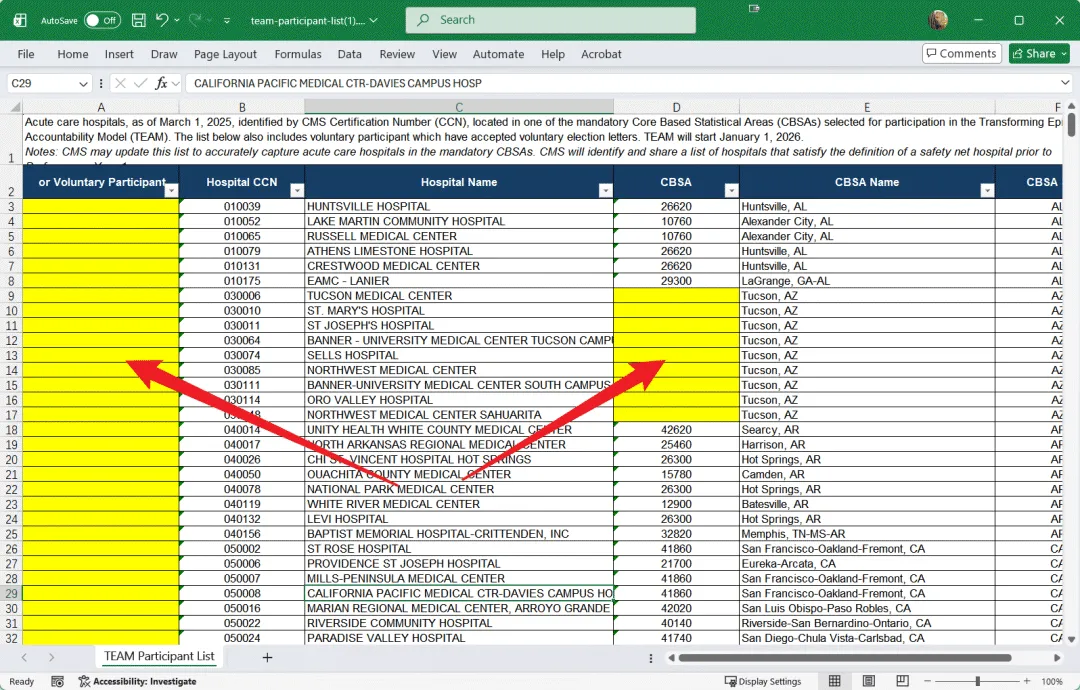1080x690 pixels.
Task: Click the Search box in title bar
Action: [x=550, y=20]
